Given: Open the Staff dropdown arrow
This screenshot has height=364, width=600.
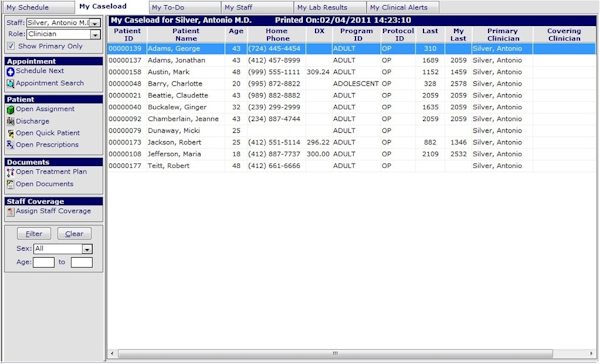Looking at the screenshot, I should click(x=95, y=23).
